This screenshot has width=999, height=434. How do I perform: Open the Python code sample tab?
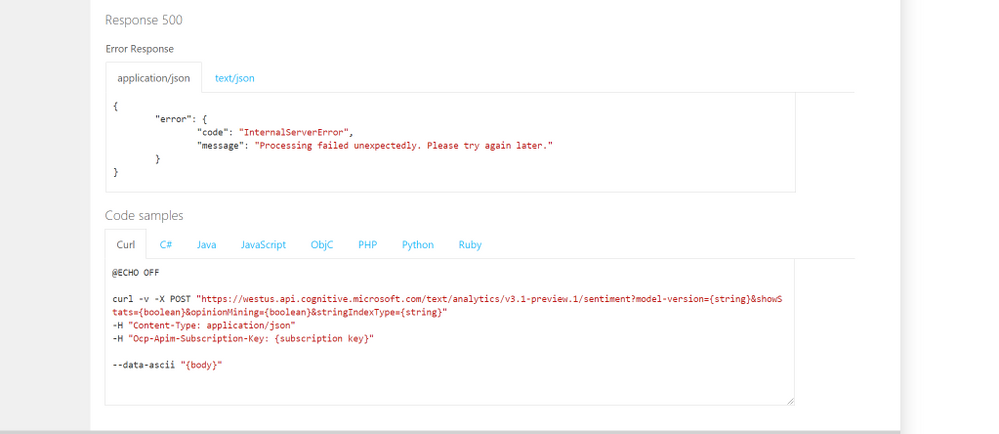(x=418, y=244)
